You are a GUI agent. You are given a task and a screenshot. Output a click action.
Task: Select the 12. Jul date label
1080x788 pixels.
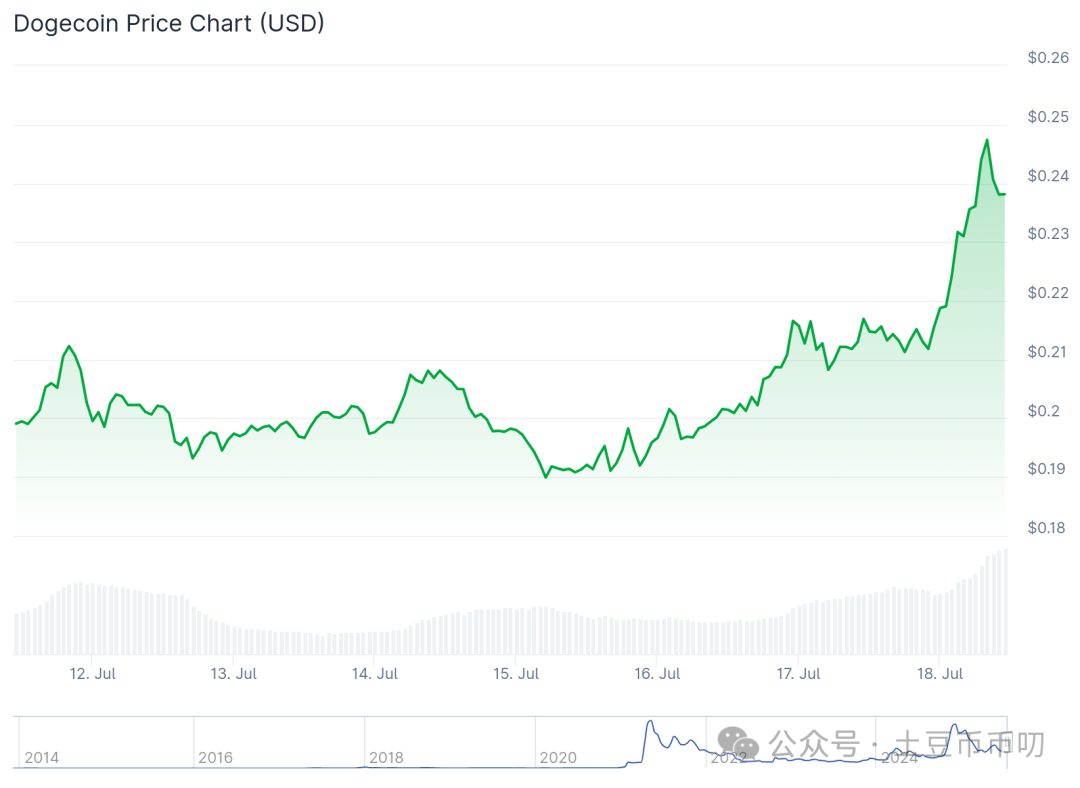[92, 674]
